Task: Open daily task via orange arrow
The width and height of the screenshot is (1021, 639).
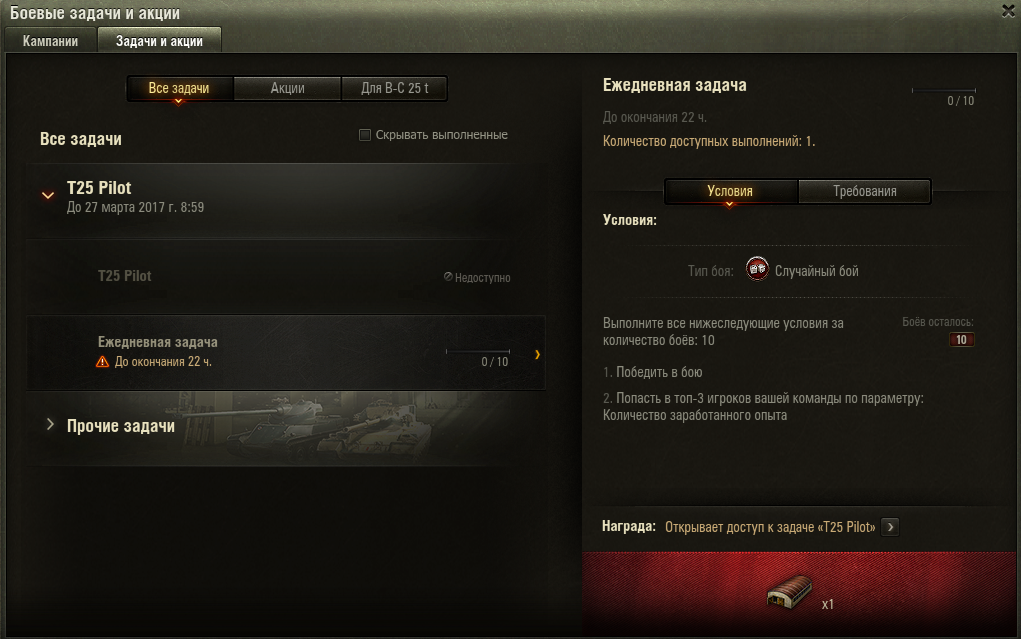Action: tap(537, 354)
